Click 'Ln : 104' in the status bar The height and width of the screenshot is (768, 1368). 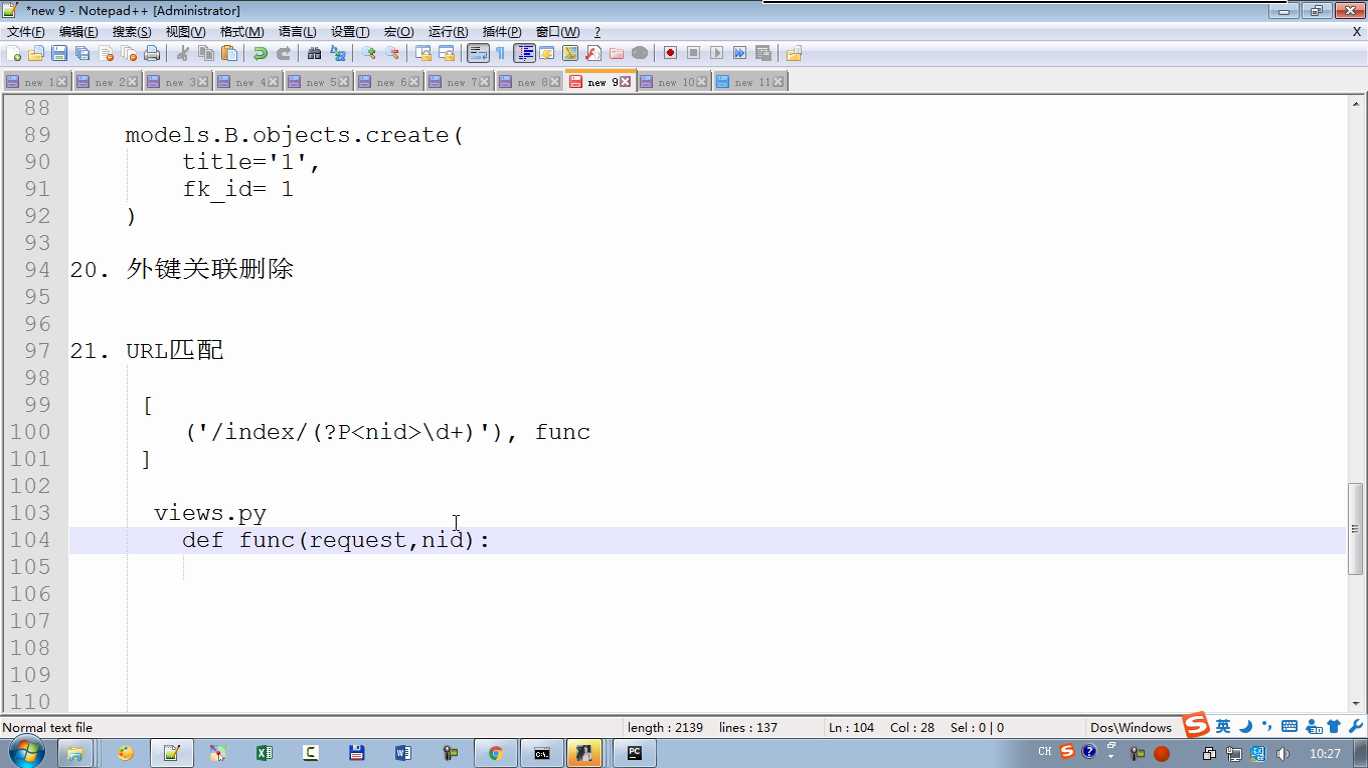pyautogui.click(x=851, y=727)
